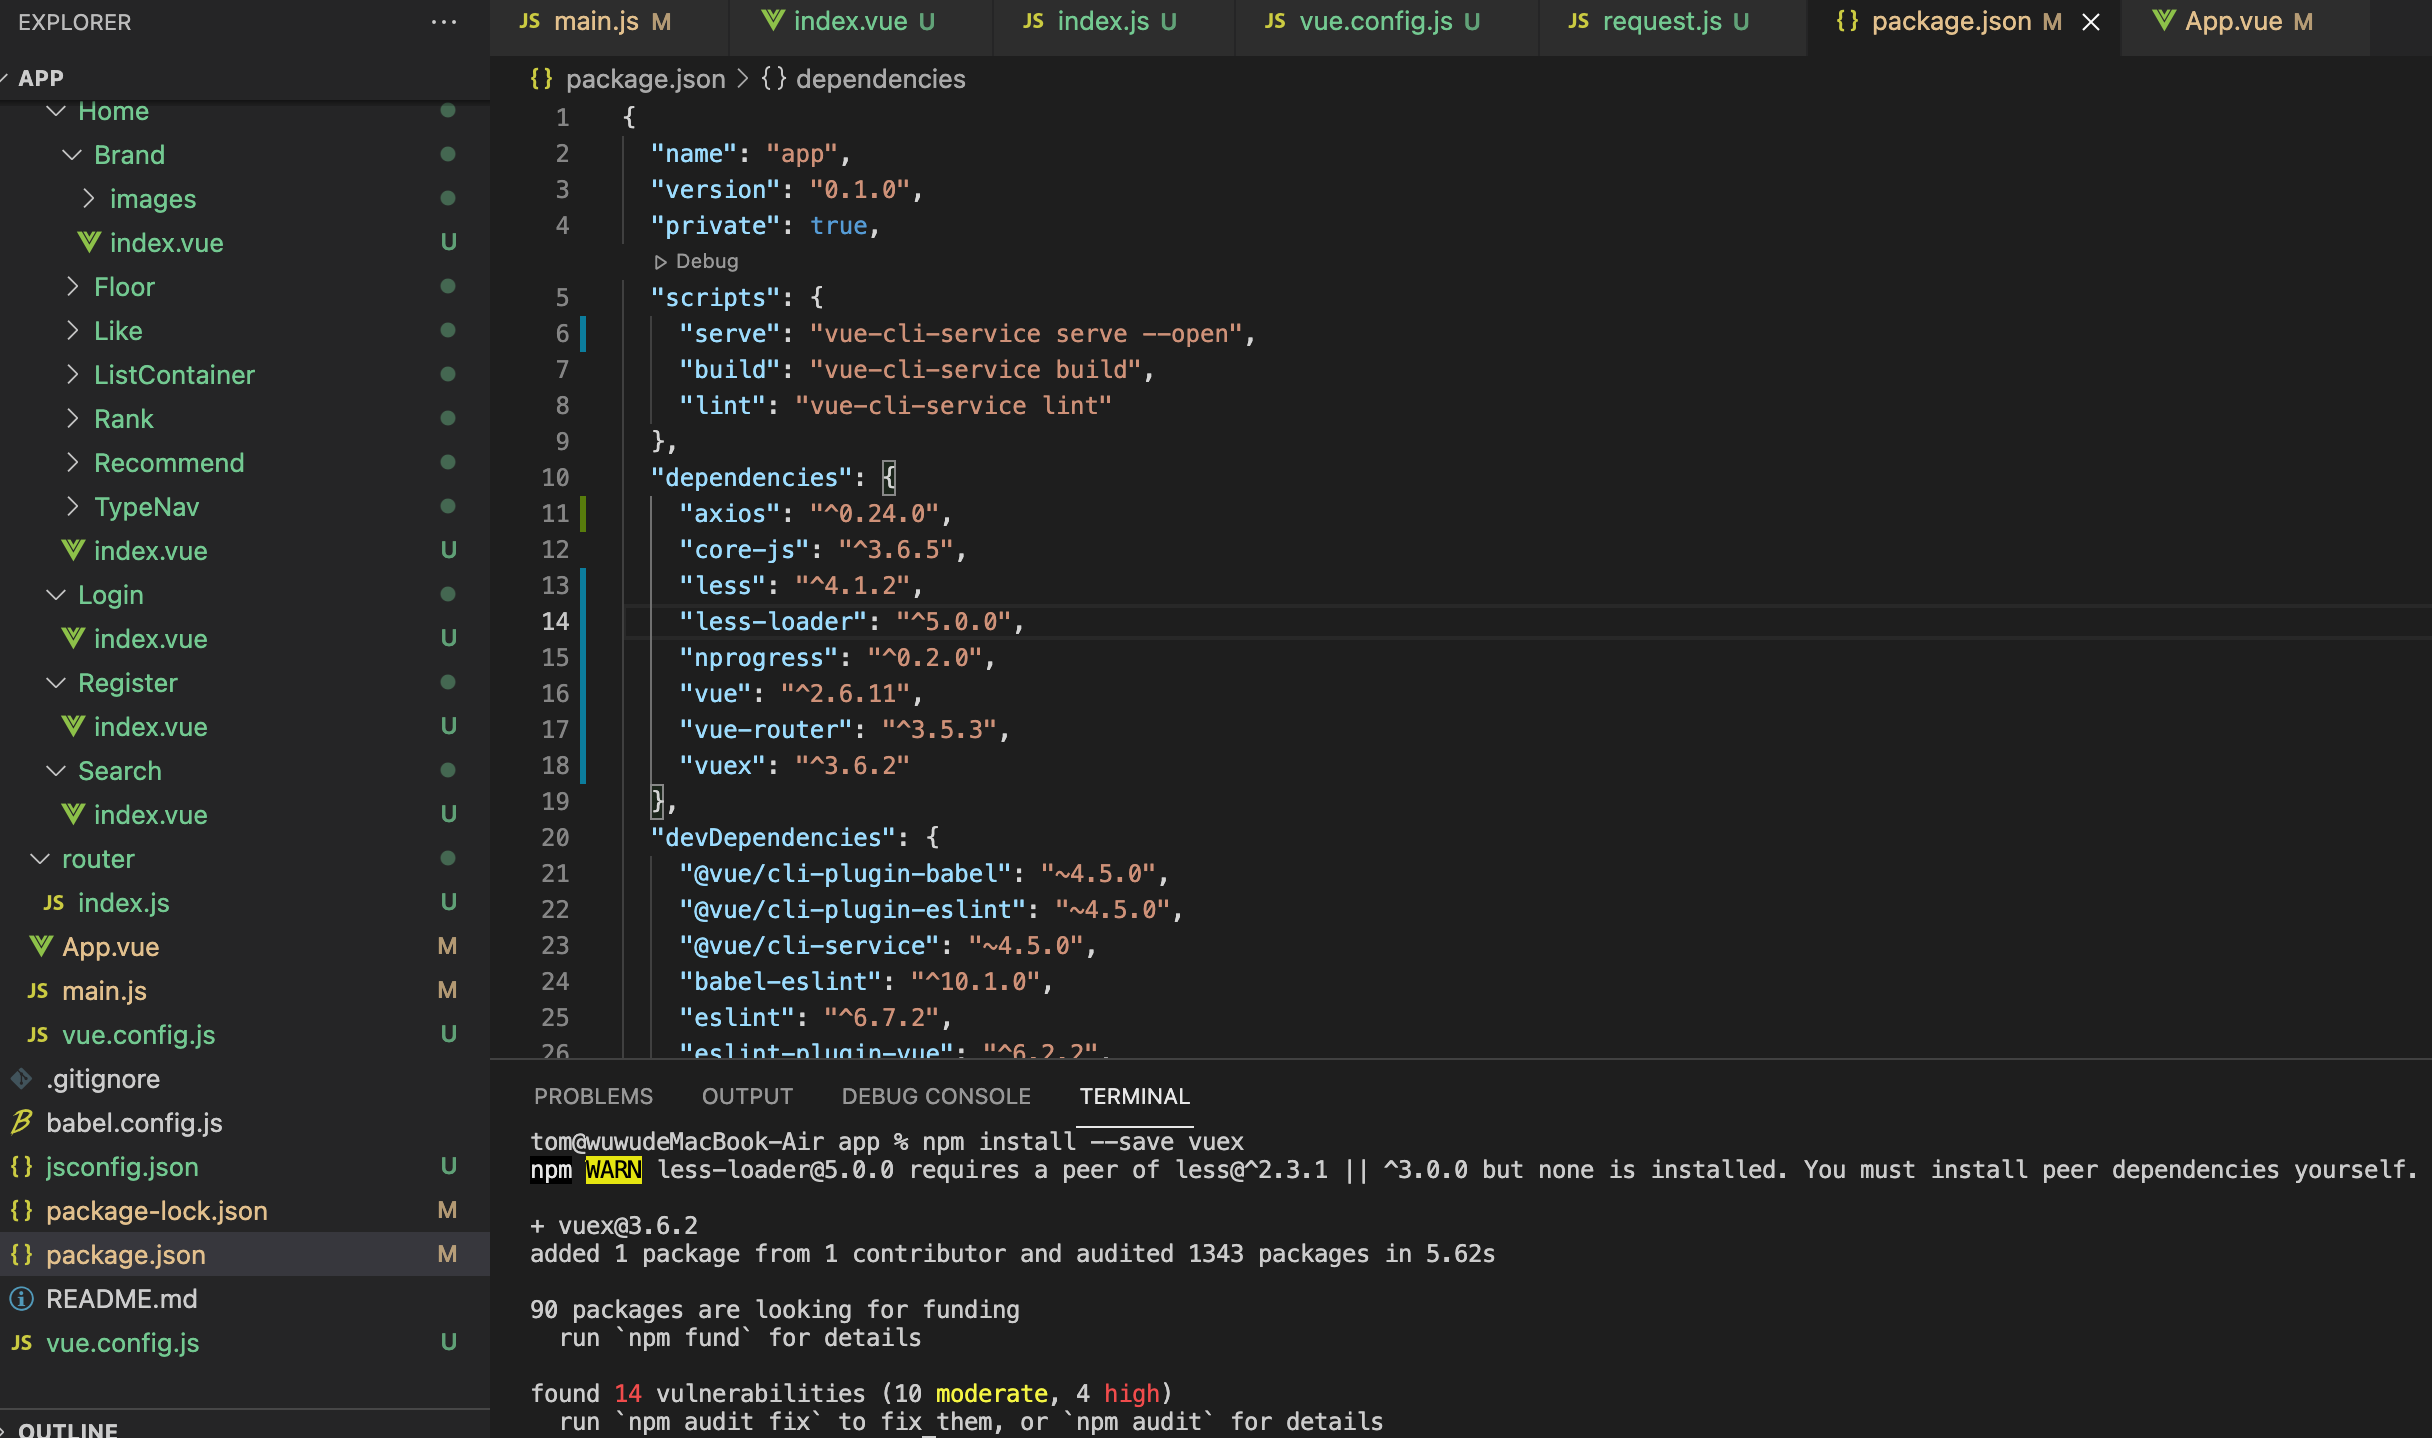This screenshot has height=1438, width=2432.
Task: Click the JS icon on main.js tab
Action: click(530, 21)
